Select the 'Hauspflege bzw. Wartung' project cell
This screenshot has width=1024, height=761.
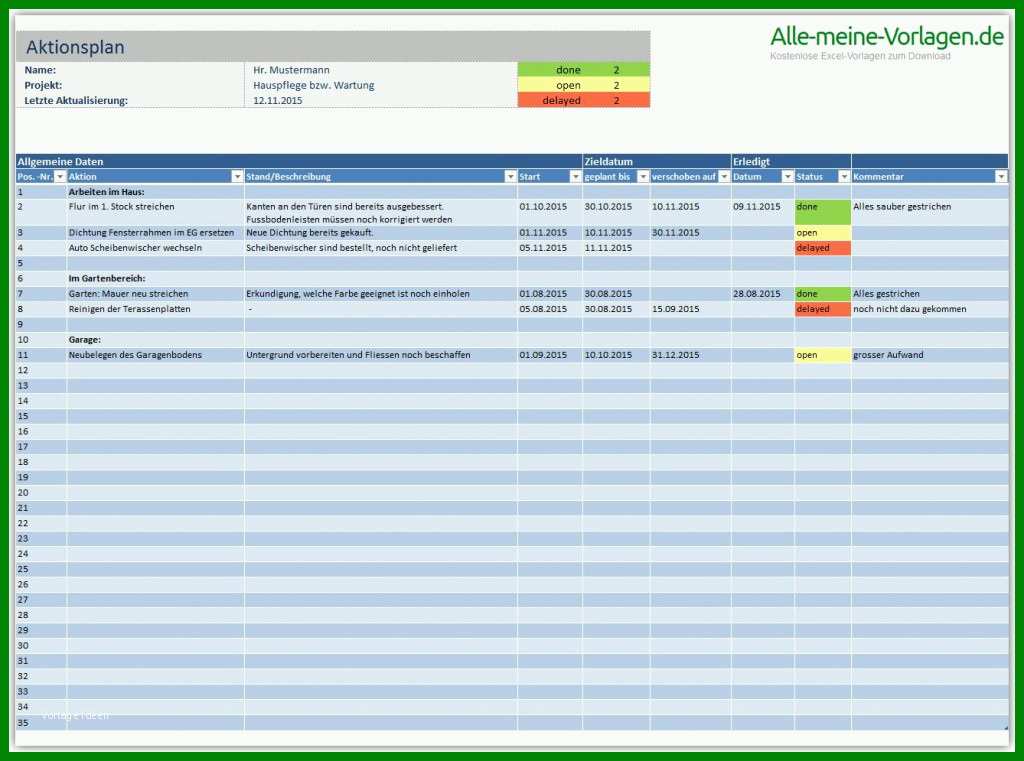point(381,85)
